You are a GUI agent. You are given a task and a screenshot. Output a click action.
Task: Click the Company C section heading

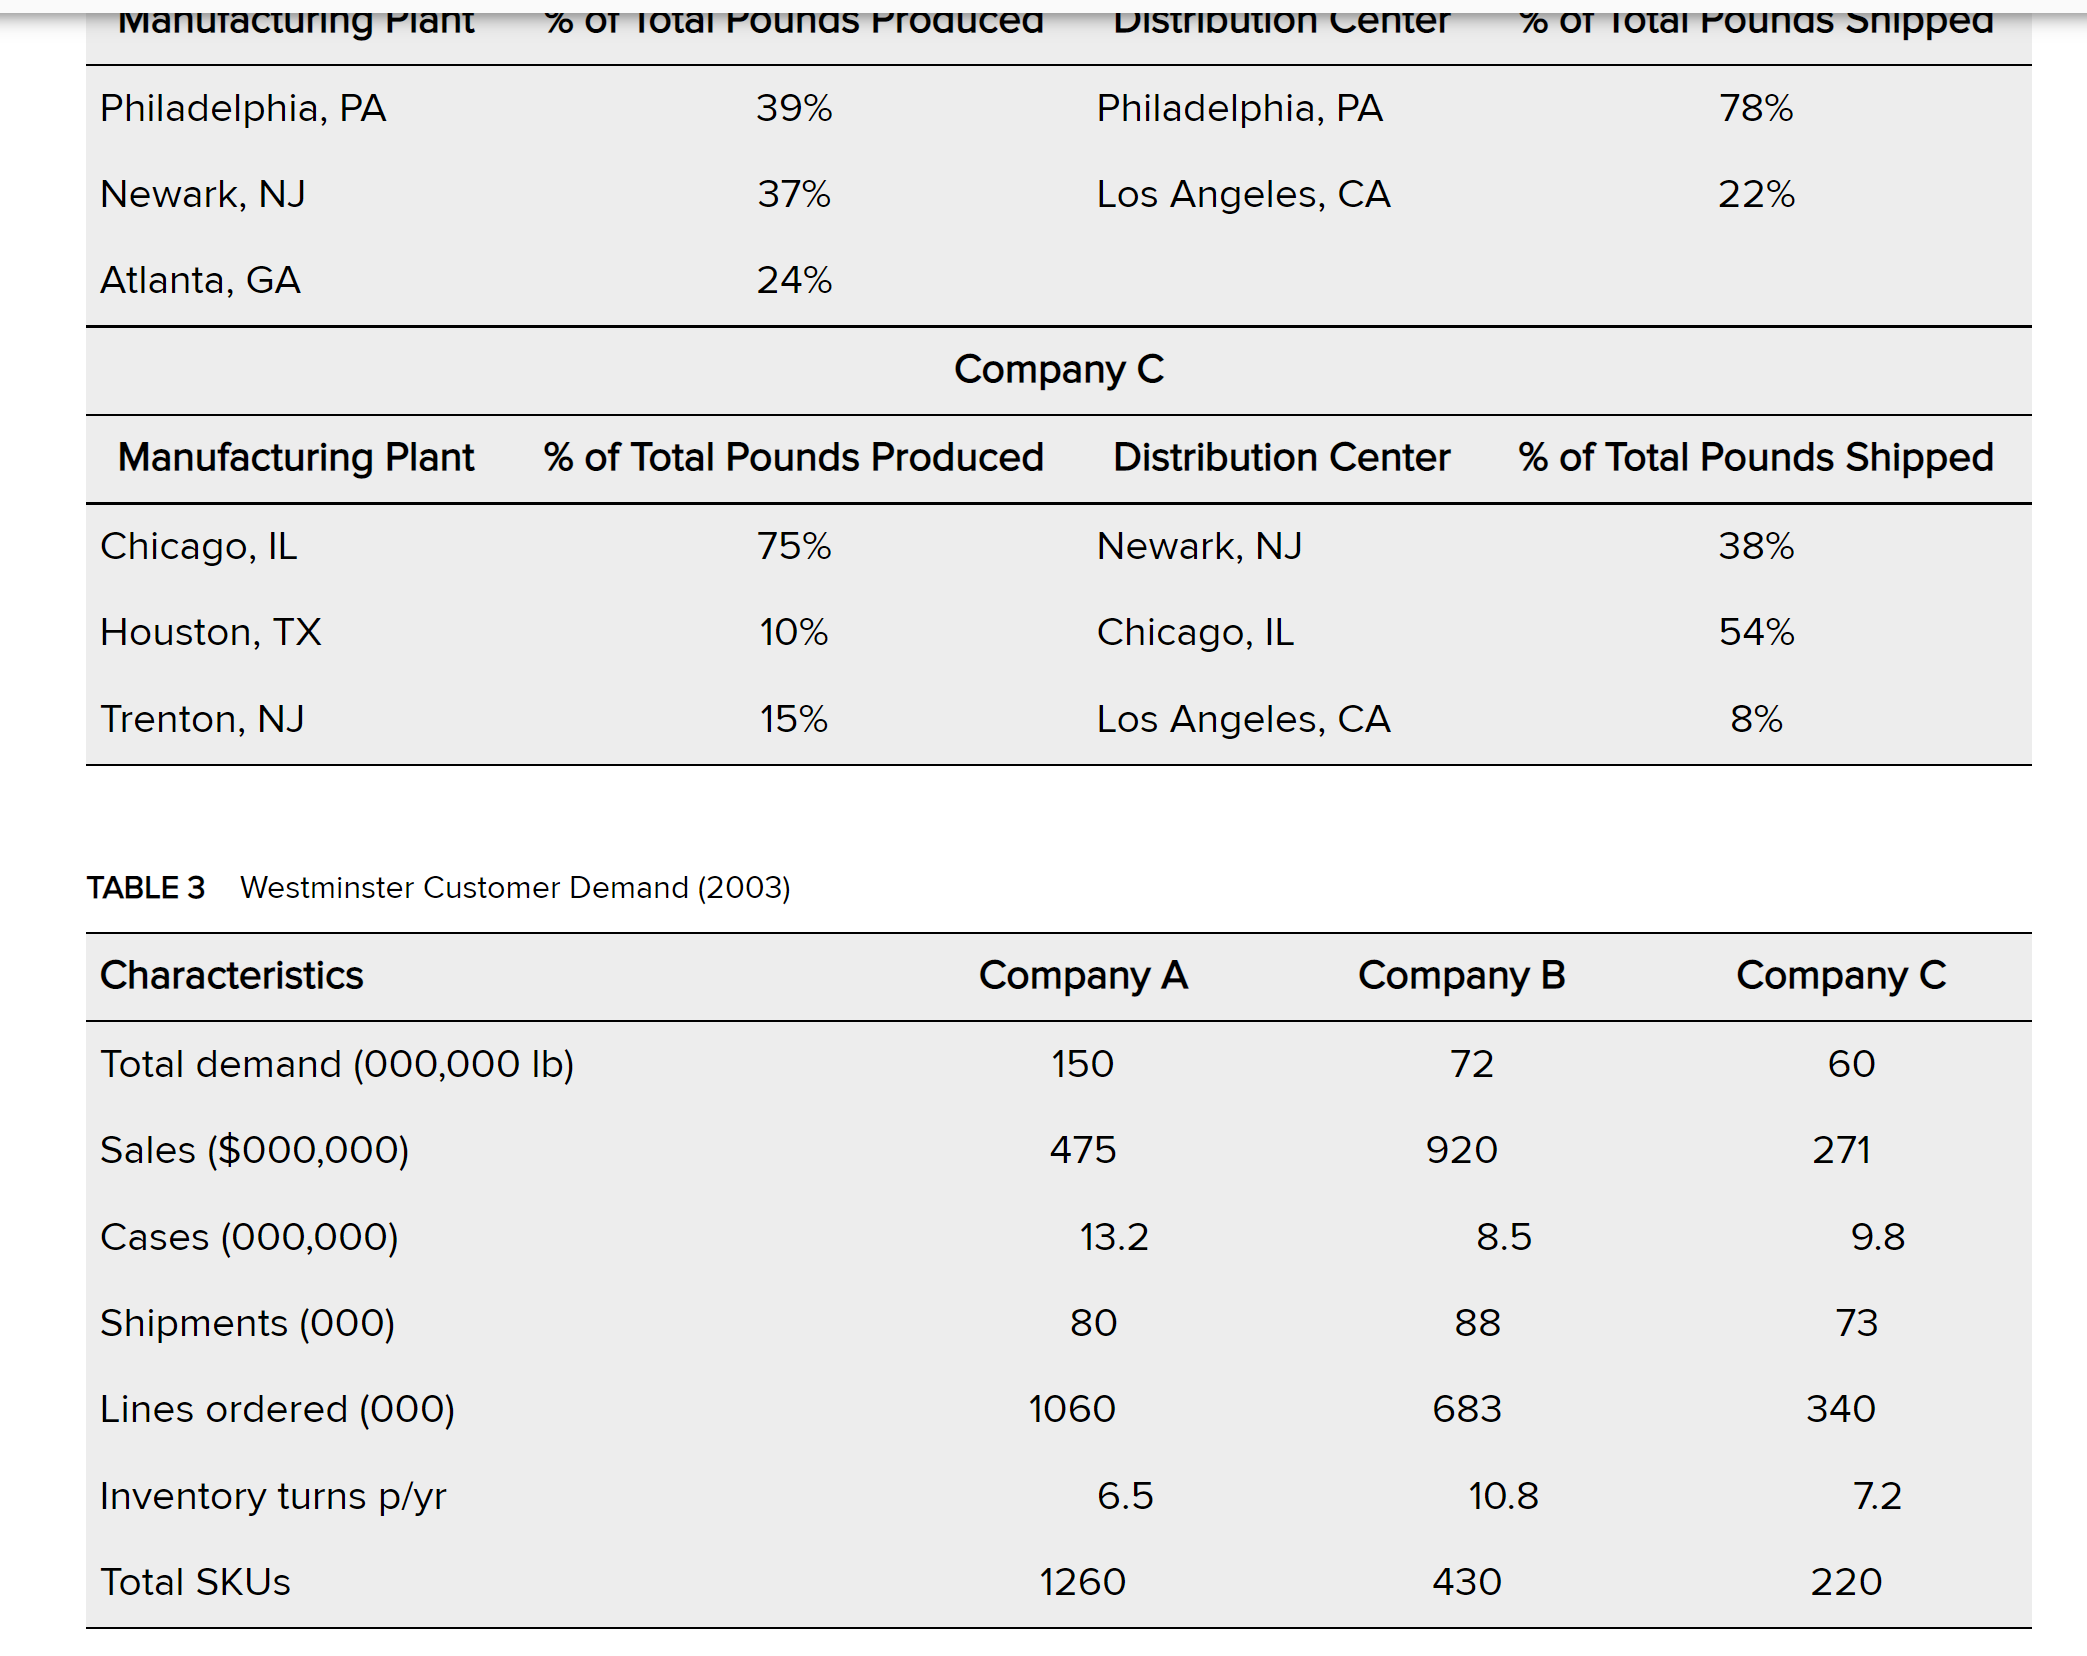1059,370
